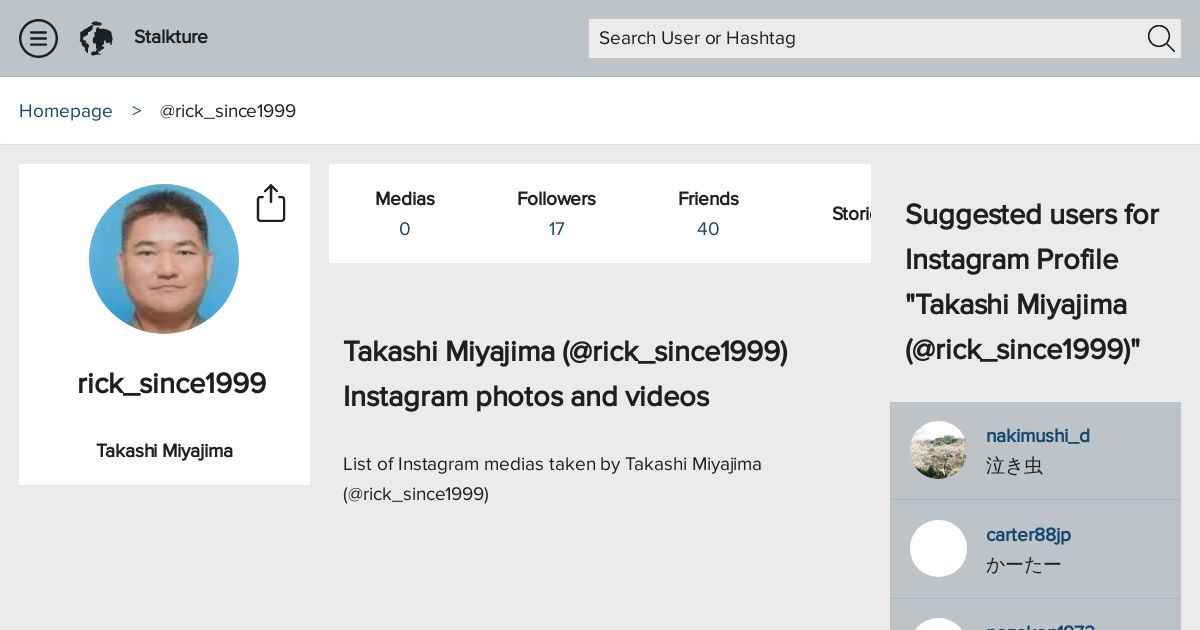Click the Stalkture site name
This screenshot has height=630, width=1200.
pos(171,37)
